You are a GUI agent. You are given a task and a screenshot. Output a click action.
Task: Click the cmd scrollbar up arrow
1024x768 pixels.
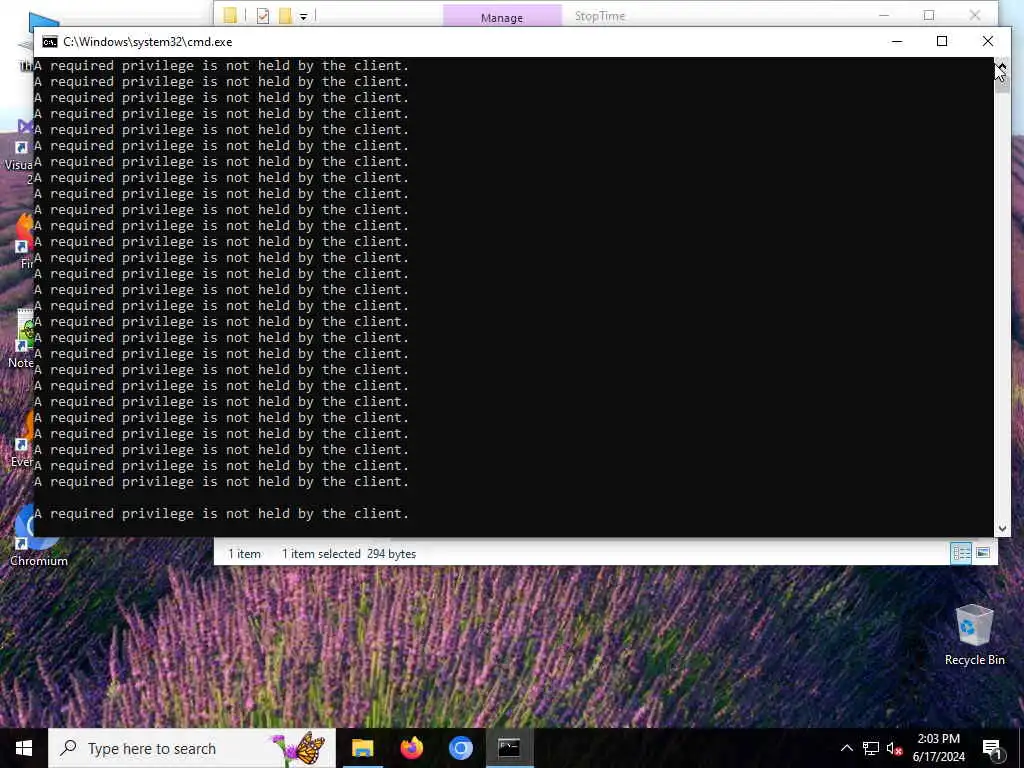pos(1002,65)
